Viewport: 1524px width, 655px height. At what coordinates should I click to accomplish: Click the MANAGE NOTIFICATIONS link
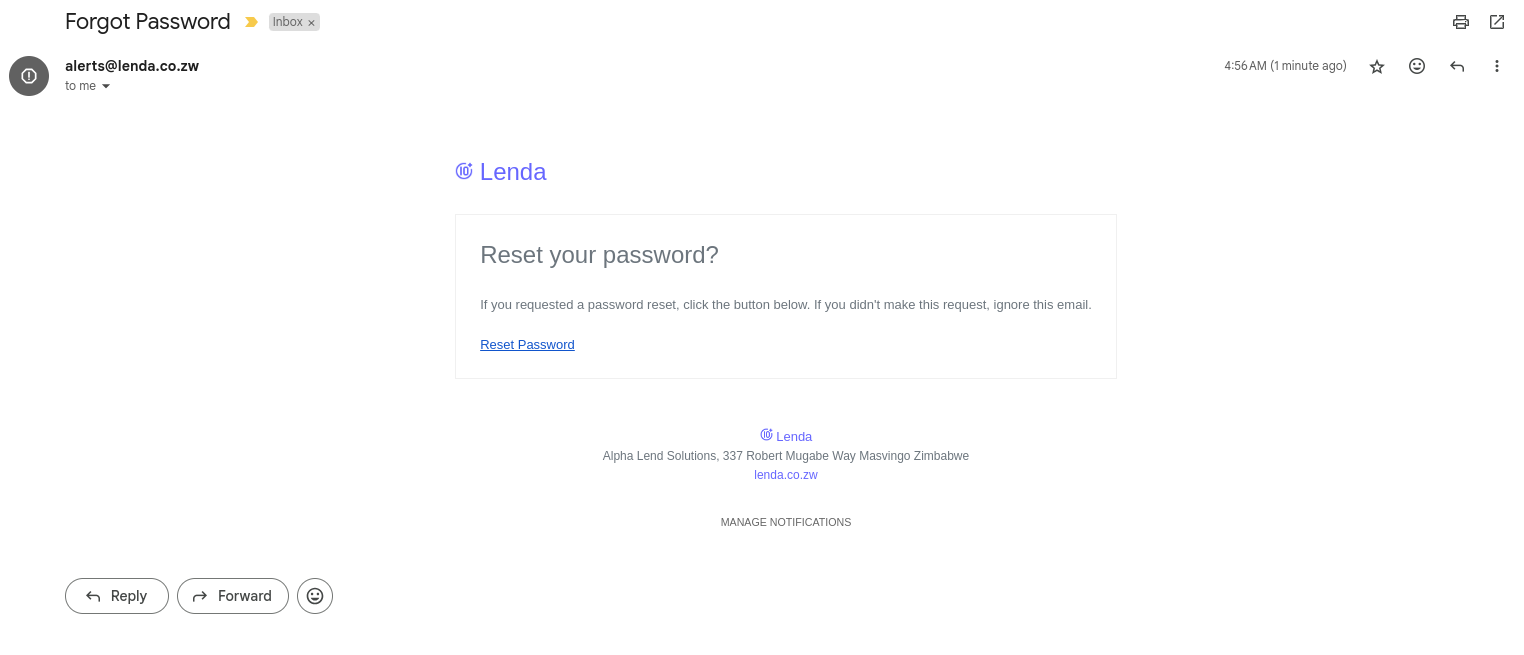click(785, 522)
